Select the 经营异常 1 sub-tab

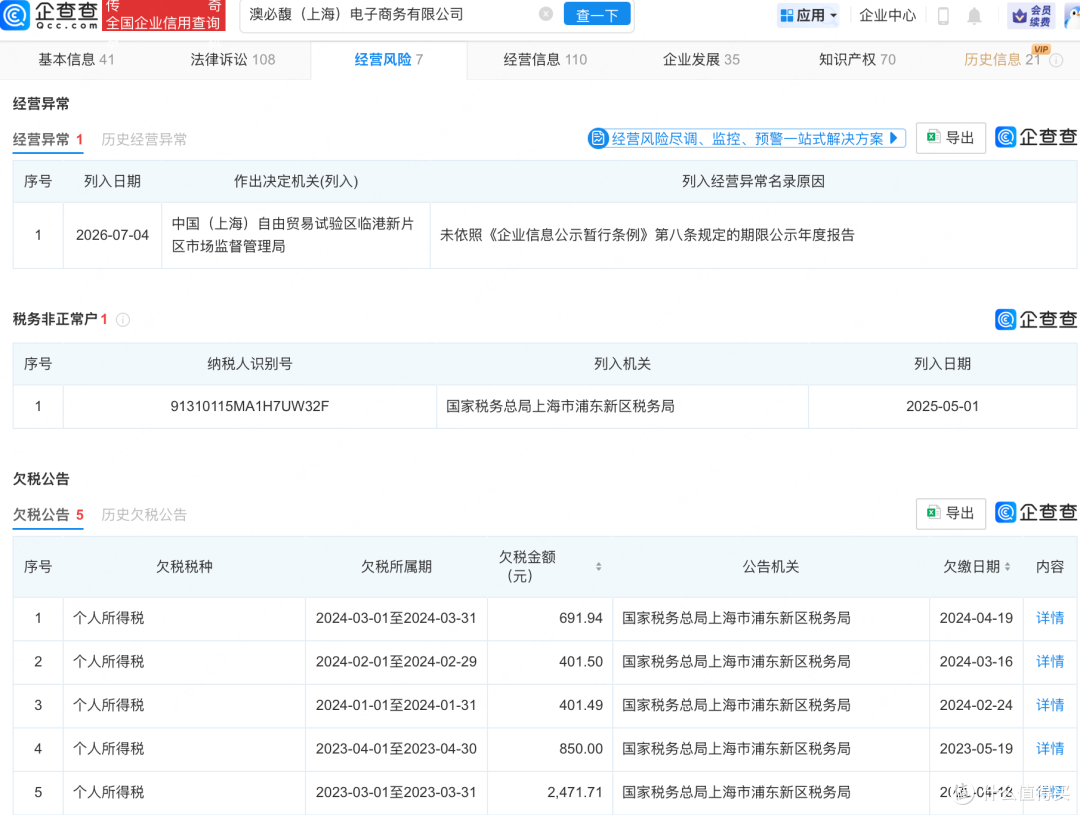[48, 139]
